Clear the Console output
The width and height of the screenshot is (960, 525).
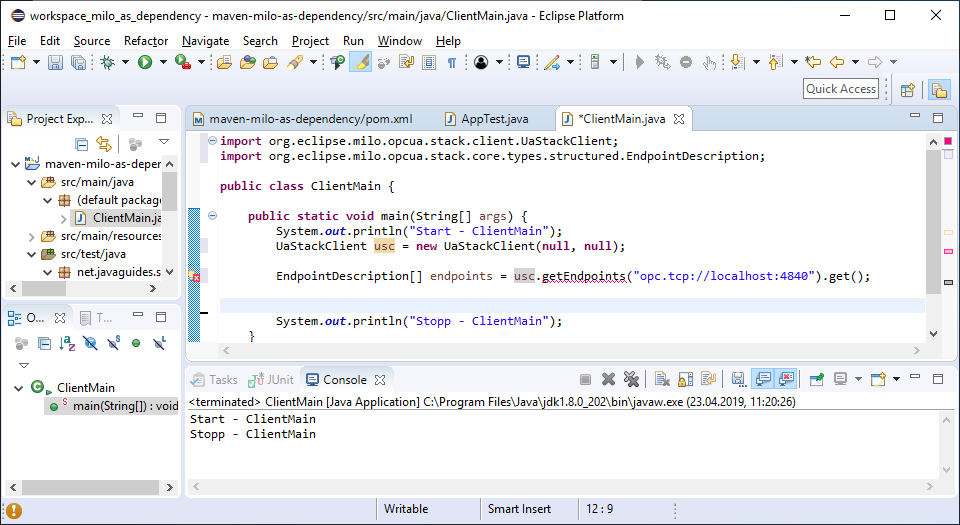(x=661, y=380)
